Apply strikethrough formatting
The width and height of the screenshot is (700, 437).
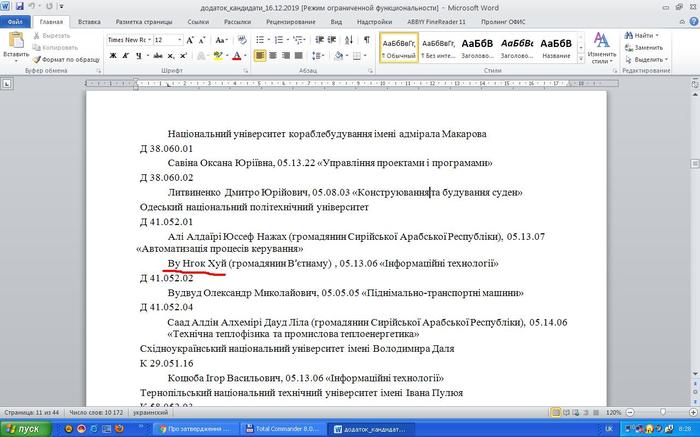158,56
